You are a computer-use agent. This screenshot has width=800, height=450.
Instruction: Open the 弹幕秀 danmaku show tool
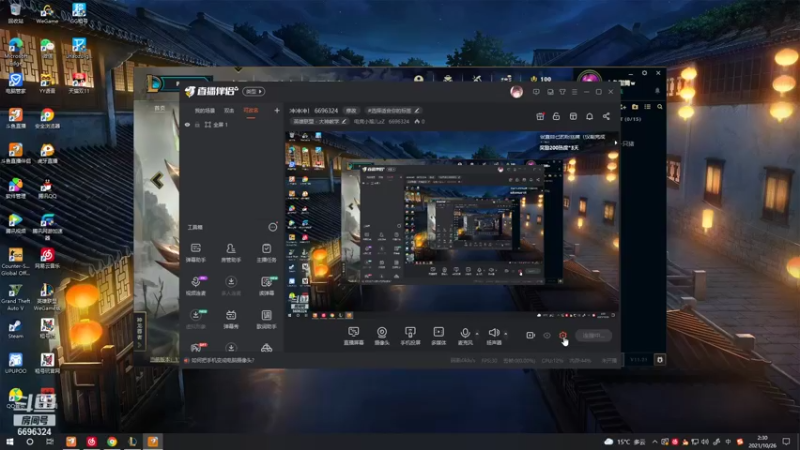pyautogui.click(x=231, y=319)
